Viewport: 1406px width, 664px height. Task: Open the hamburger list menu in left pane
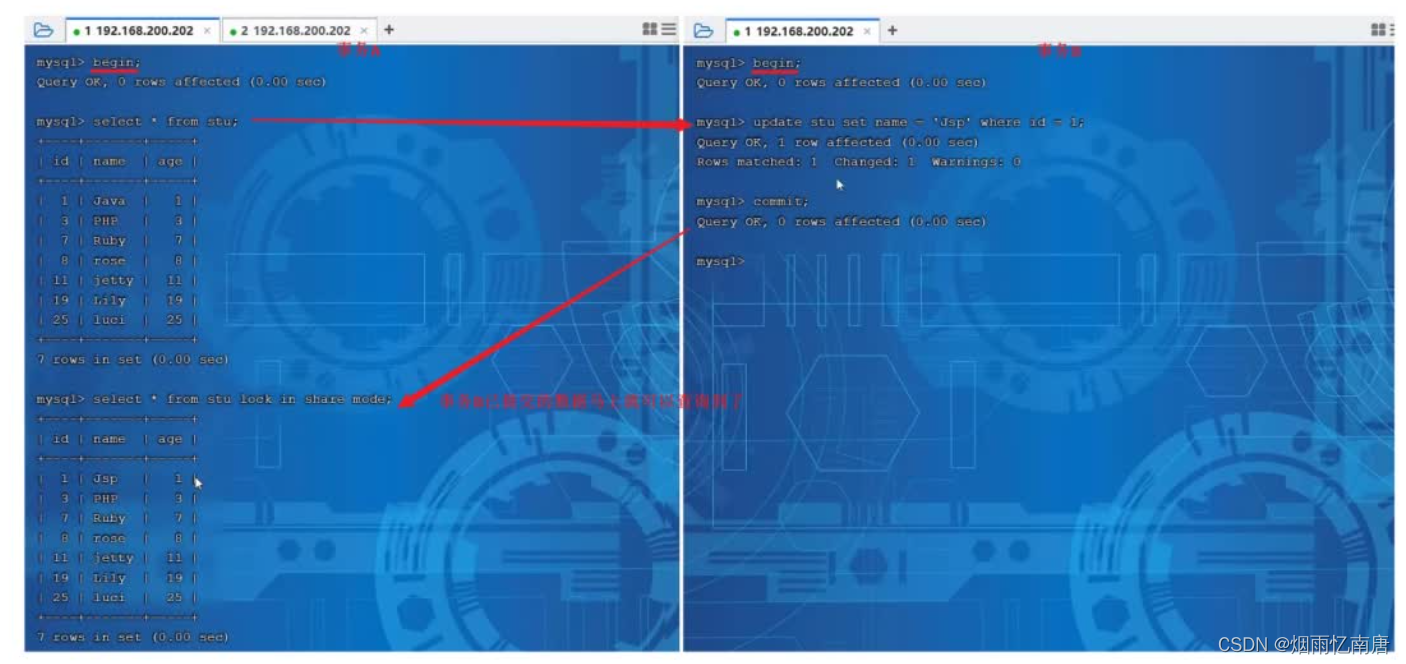click(x=669, y=30)
